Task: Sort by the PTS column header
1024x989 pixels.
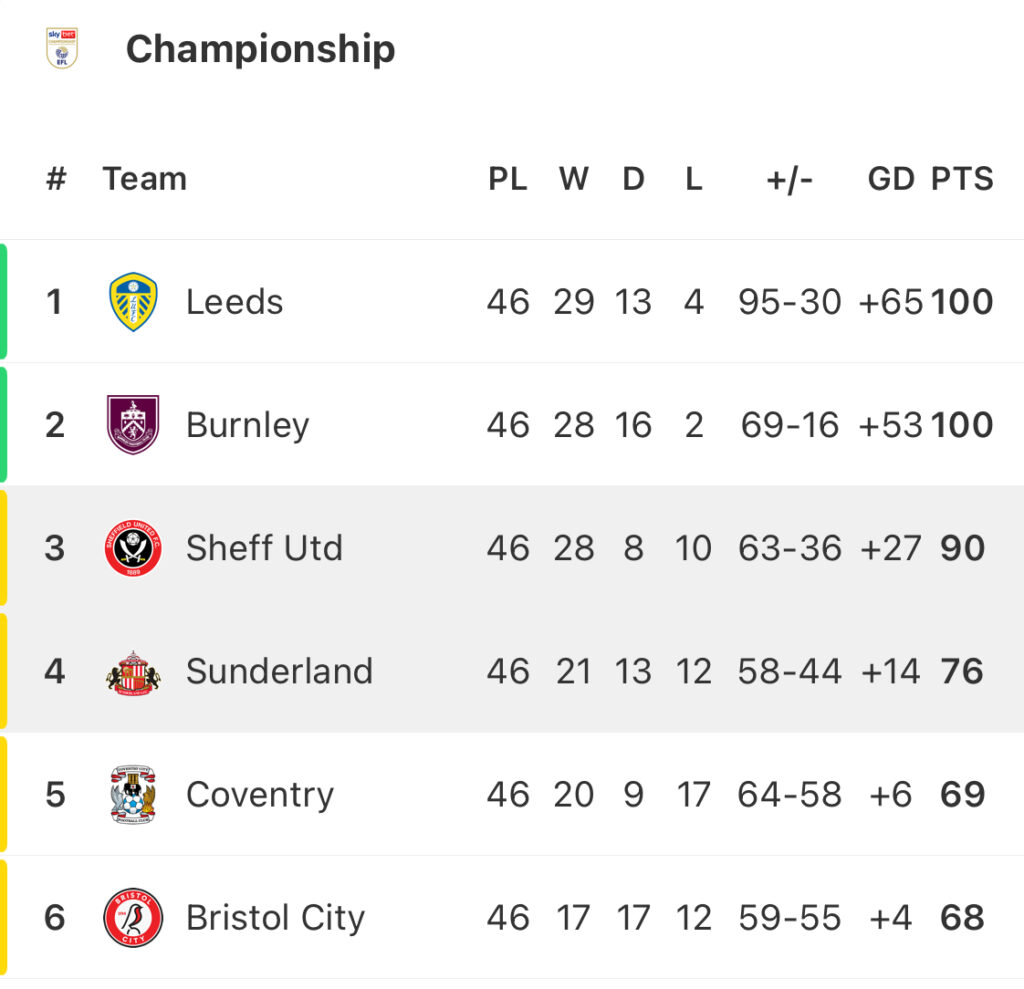Action: [x=962, y=179]
